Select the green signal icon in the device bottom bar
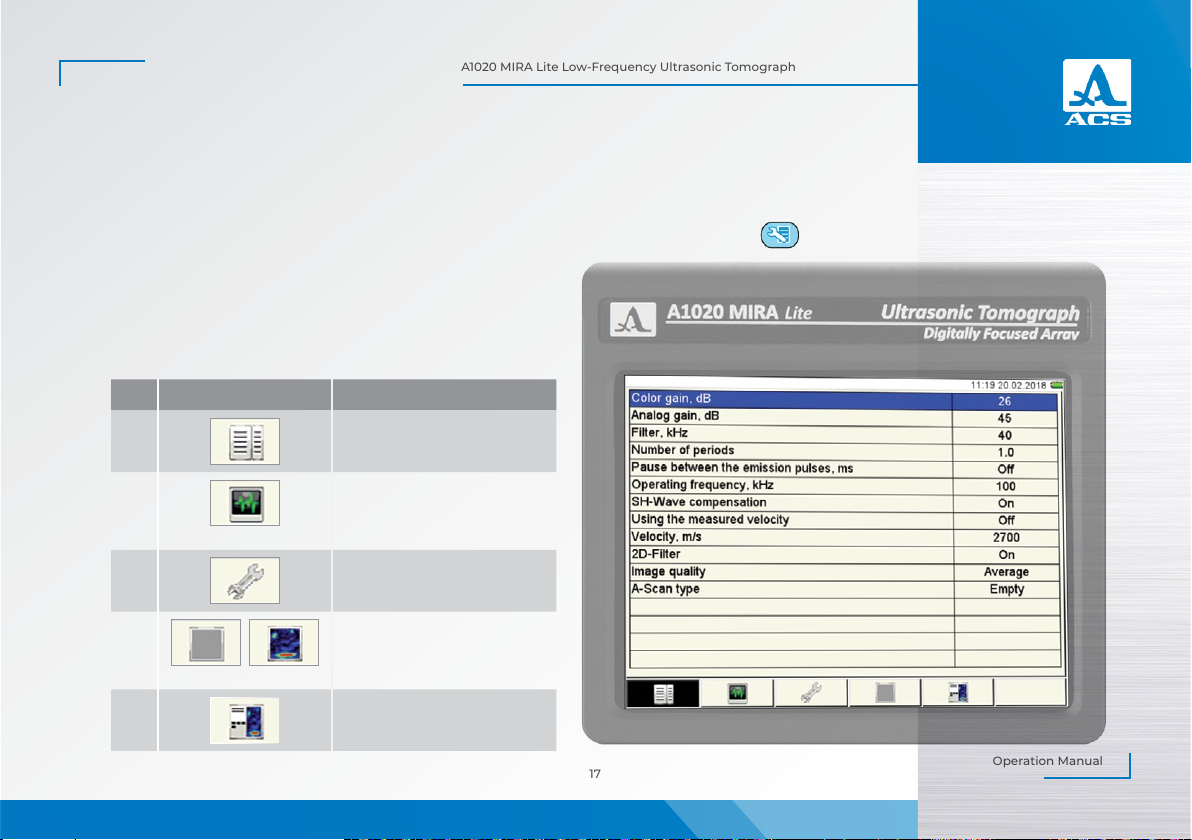The image size is (1192, 840). [737, 693]
